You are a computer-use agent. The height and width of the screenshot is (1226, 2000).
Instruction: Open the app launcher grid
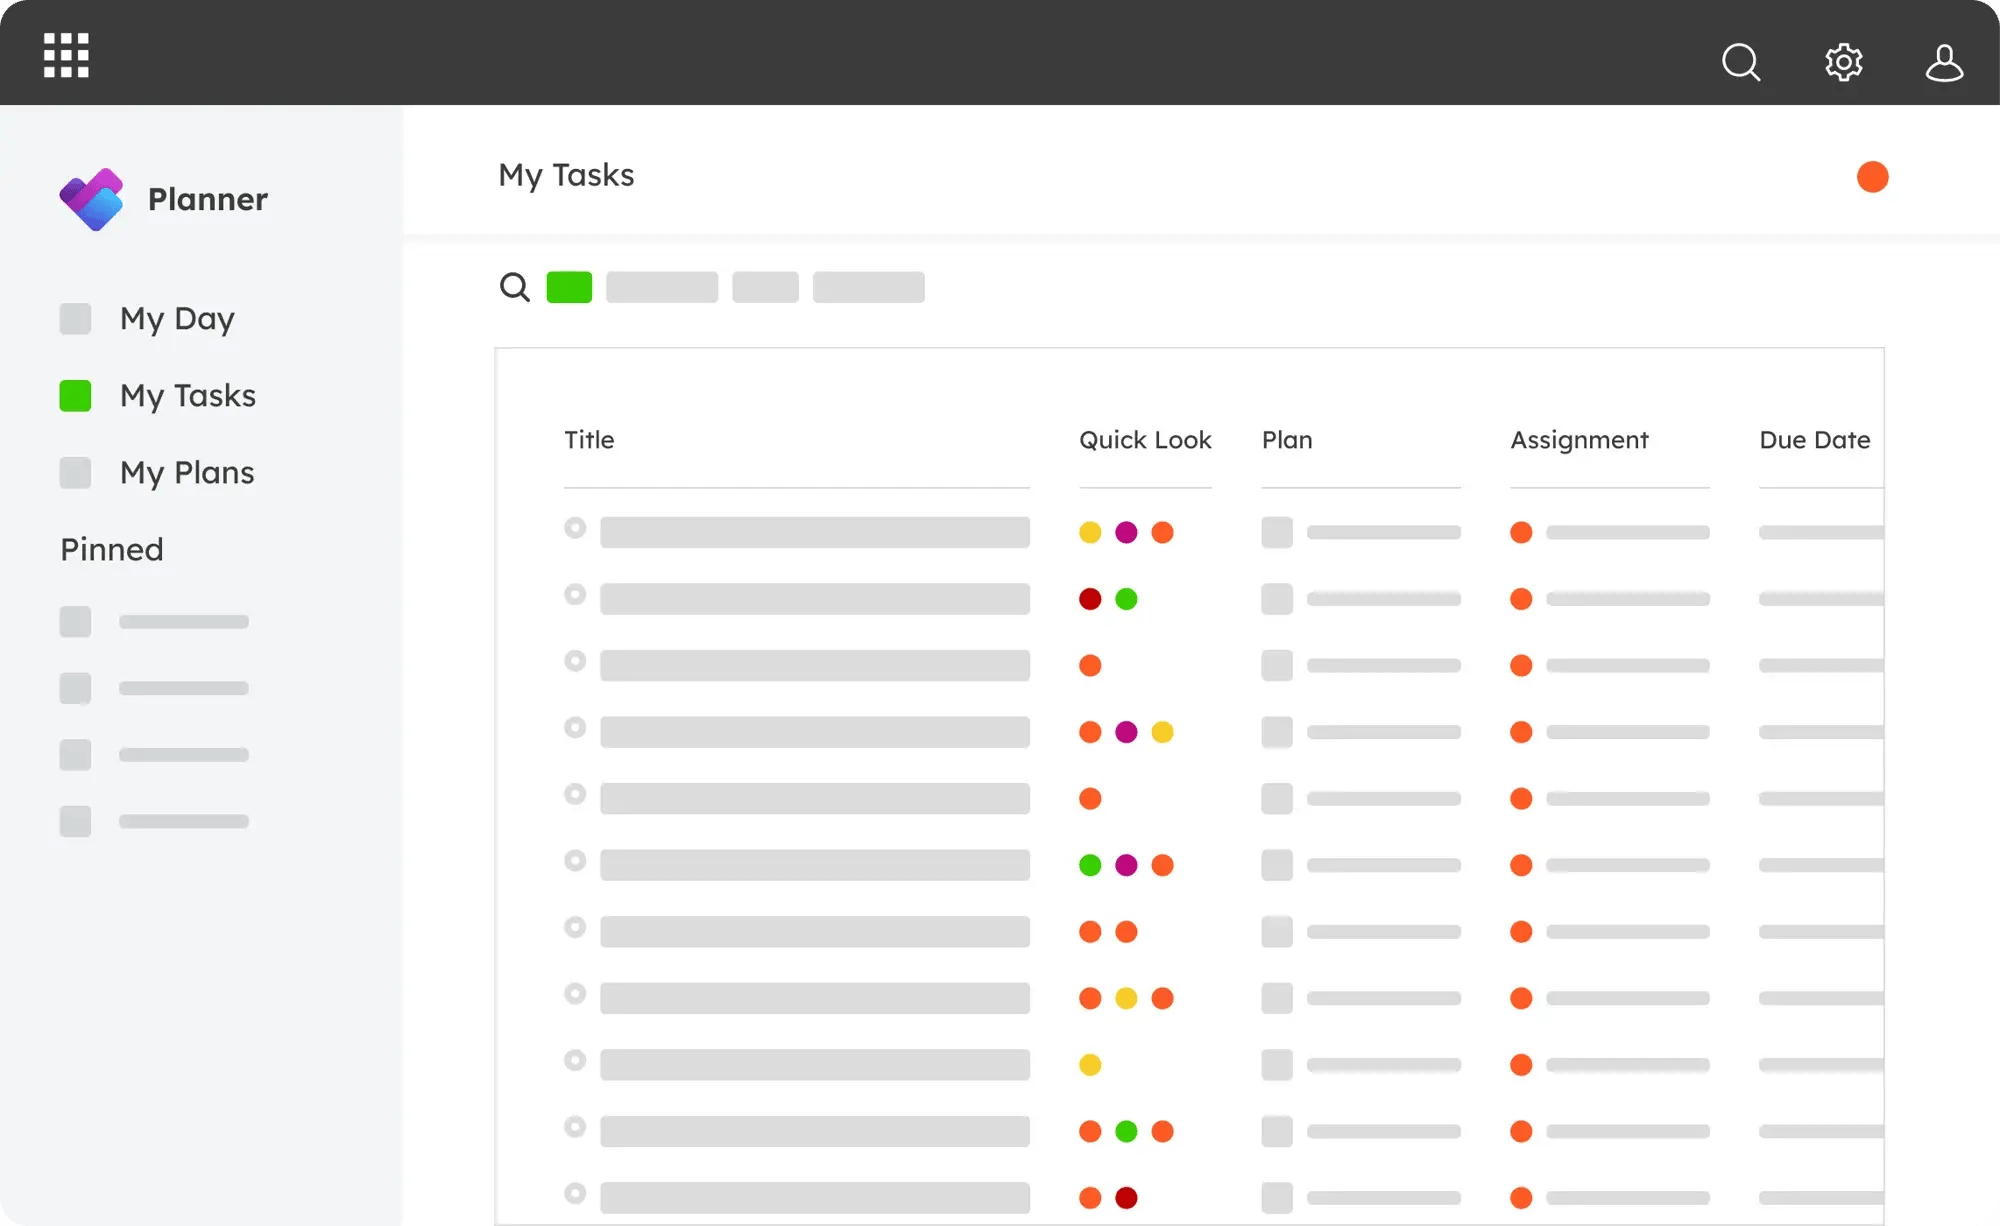click(x=66, y=55)
